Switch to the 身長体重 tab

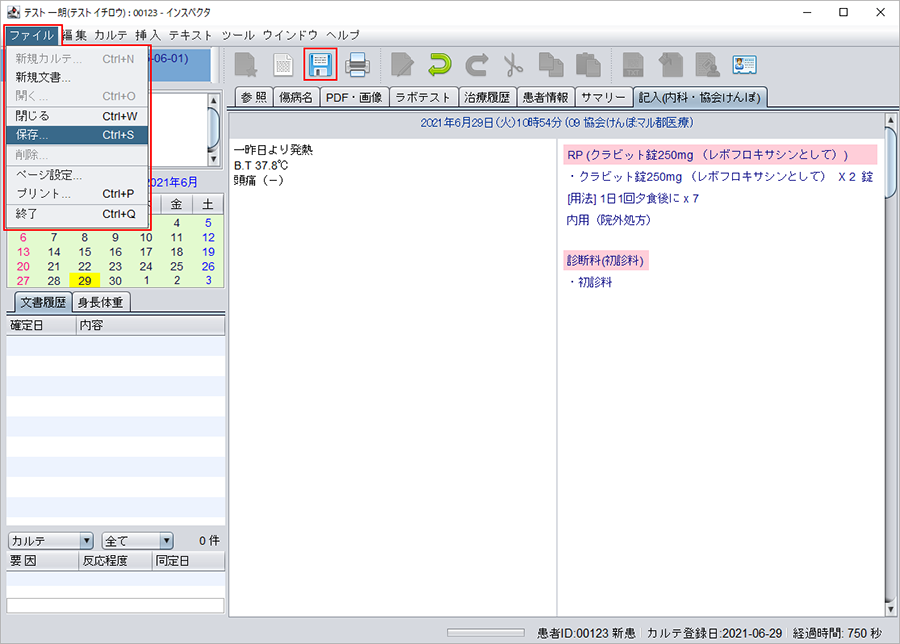(x=102, y=302)
